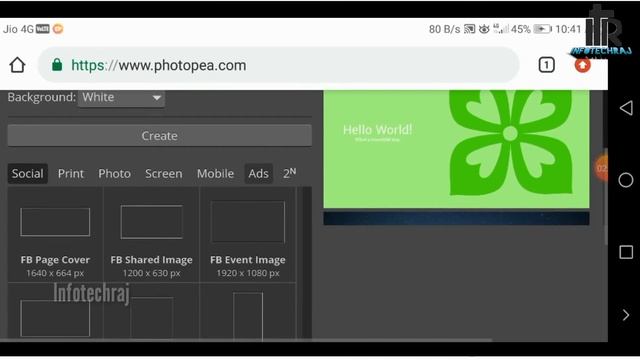Tap the browser home icon
Viewport: 640px width, 360px height.
(17, 65)
